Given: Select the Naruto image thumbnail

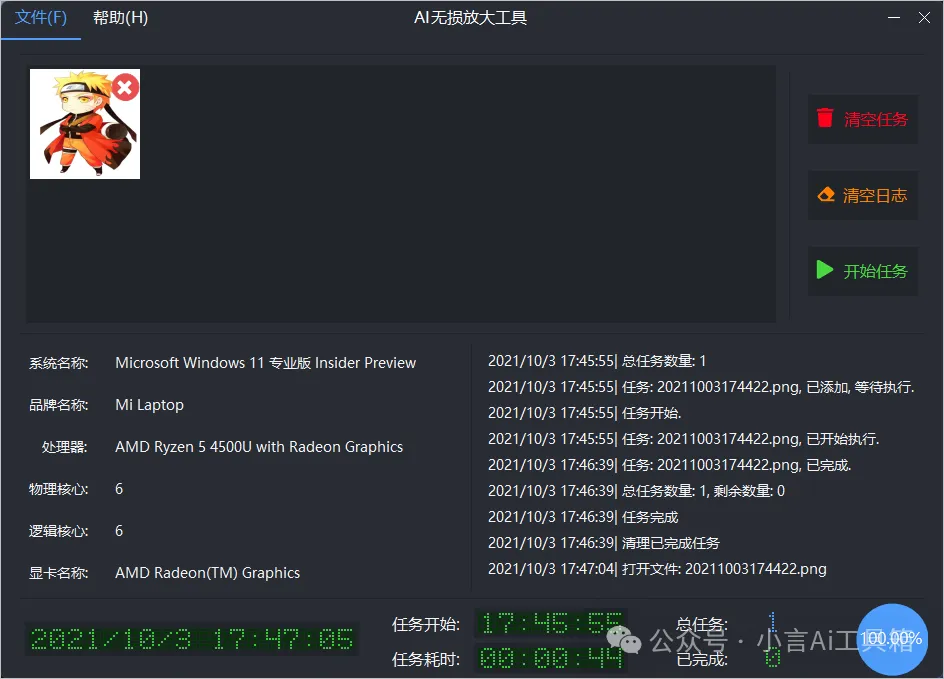Looking at the screenshot, I should (85, 124).
